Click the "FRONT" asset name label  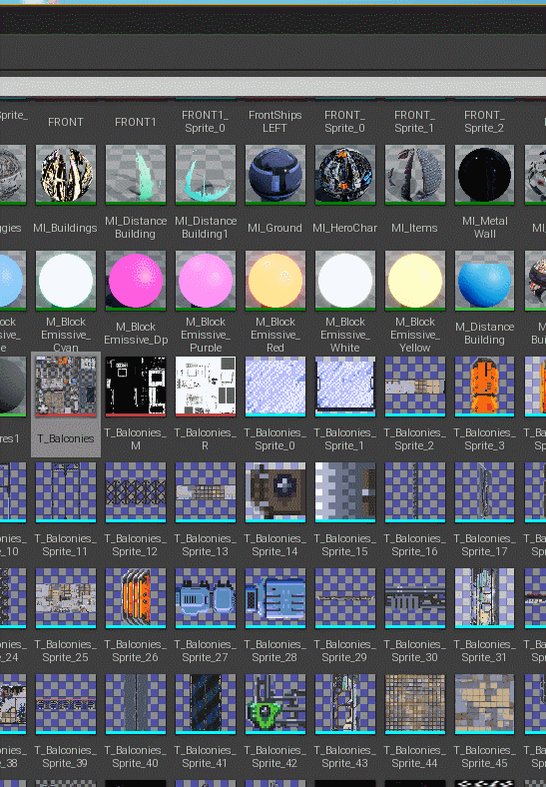point(66,122)
